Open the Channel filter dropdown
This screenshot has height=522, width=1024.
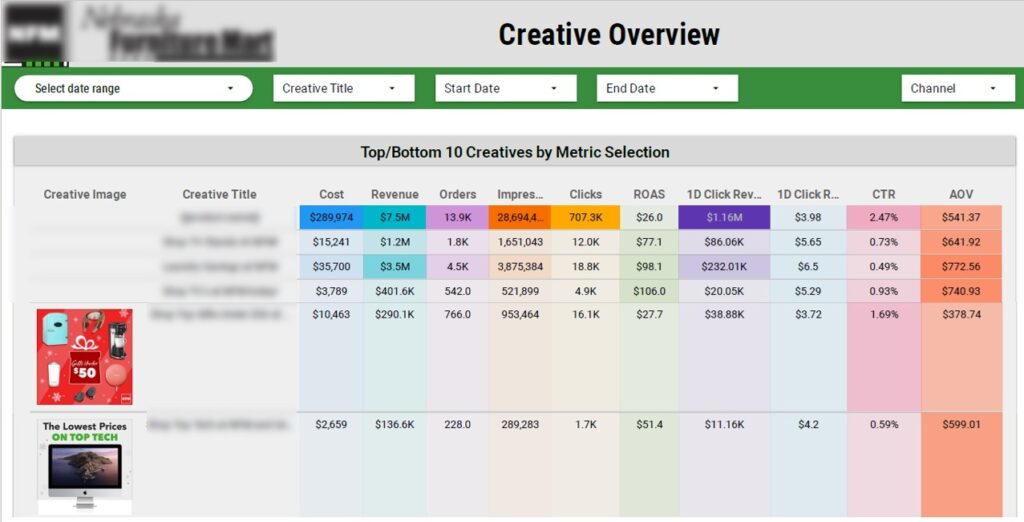point(958,88)
